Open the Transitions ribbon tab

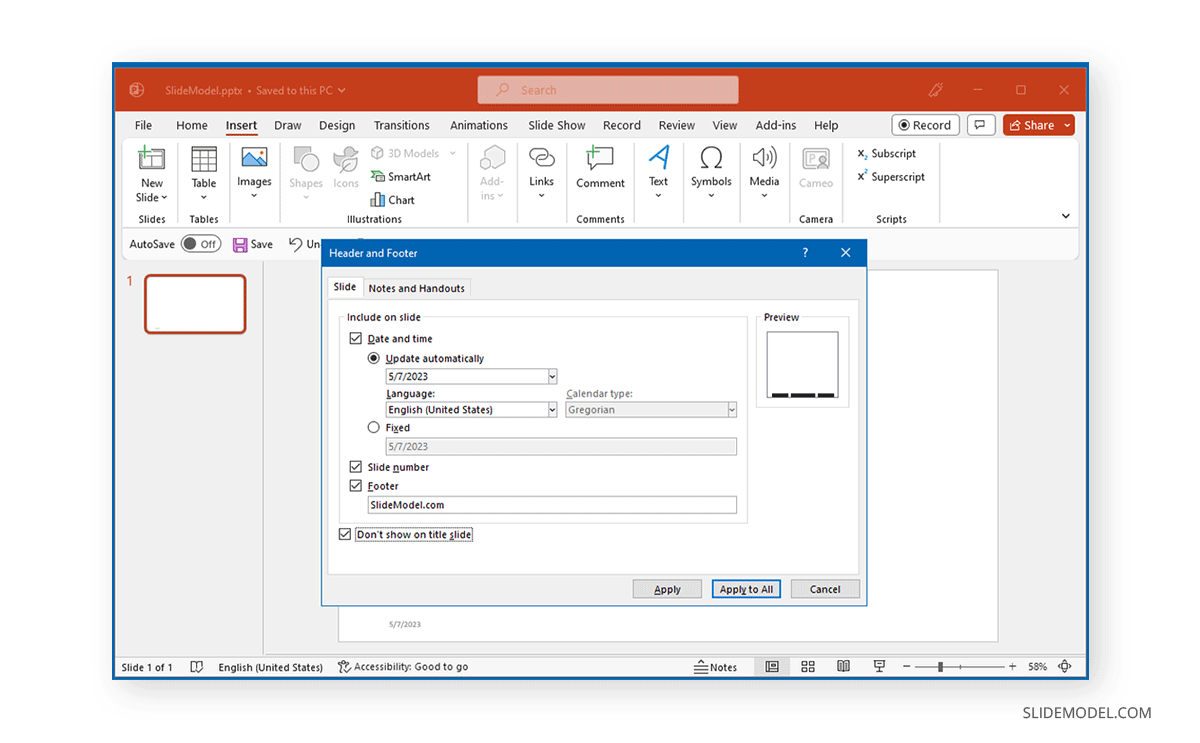pyautogui.click(x=401, y=125)
